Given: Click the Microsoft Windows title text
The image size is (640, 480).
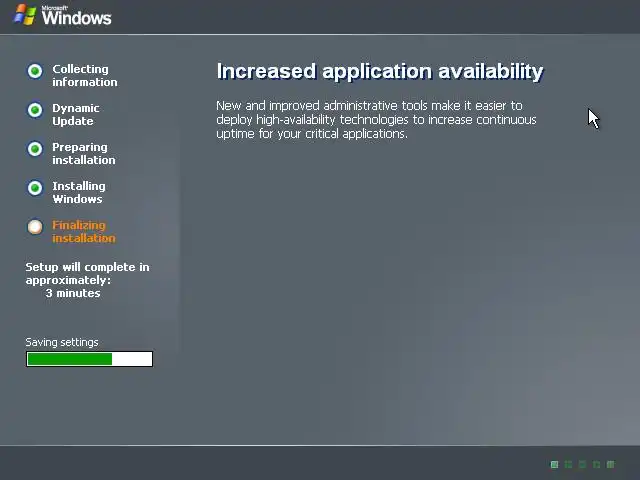Looking at the screenshot, I should pos(76,16).
